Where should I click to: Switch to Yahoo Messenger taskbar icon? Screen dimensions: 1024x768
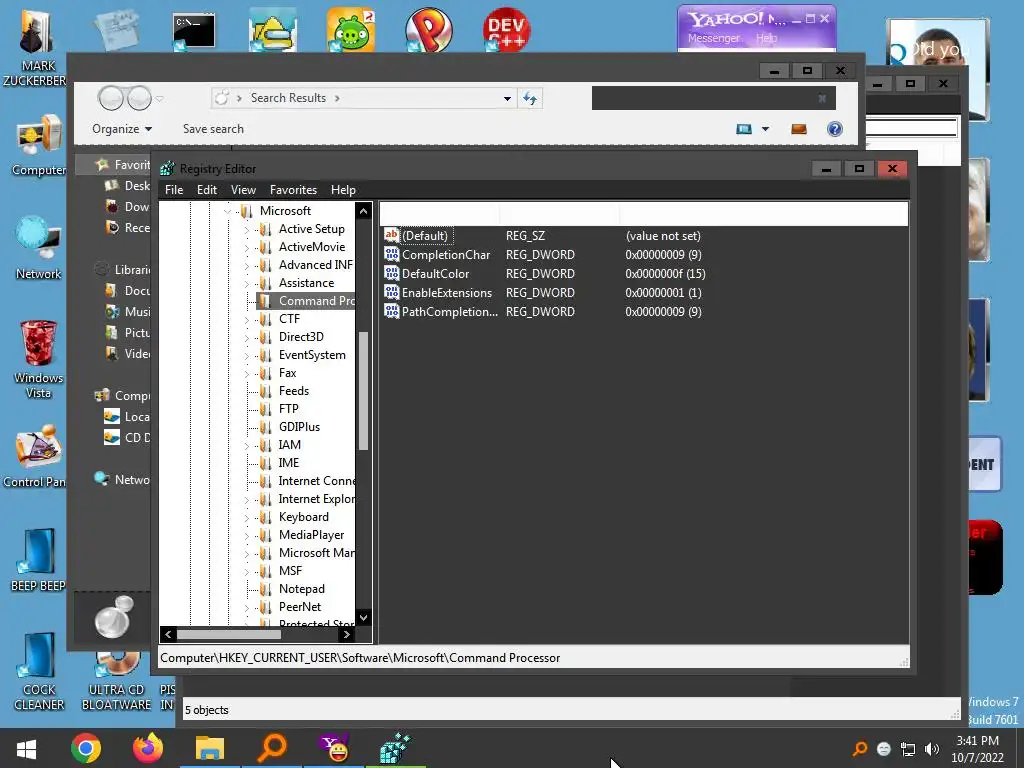pos(335,748)
